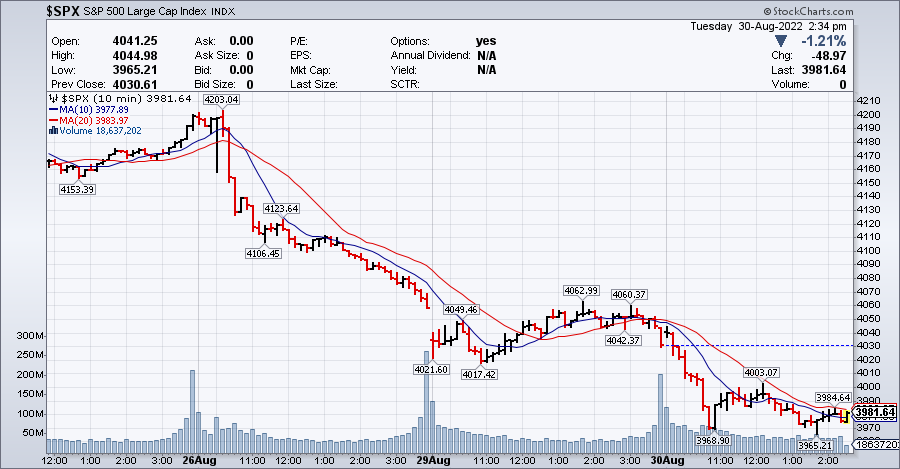Click the red MA(20) legend line marker
The width and height of the screenshot is (900, 469).
pos(52,120)
